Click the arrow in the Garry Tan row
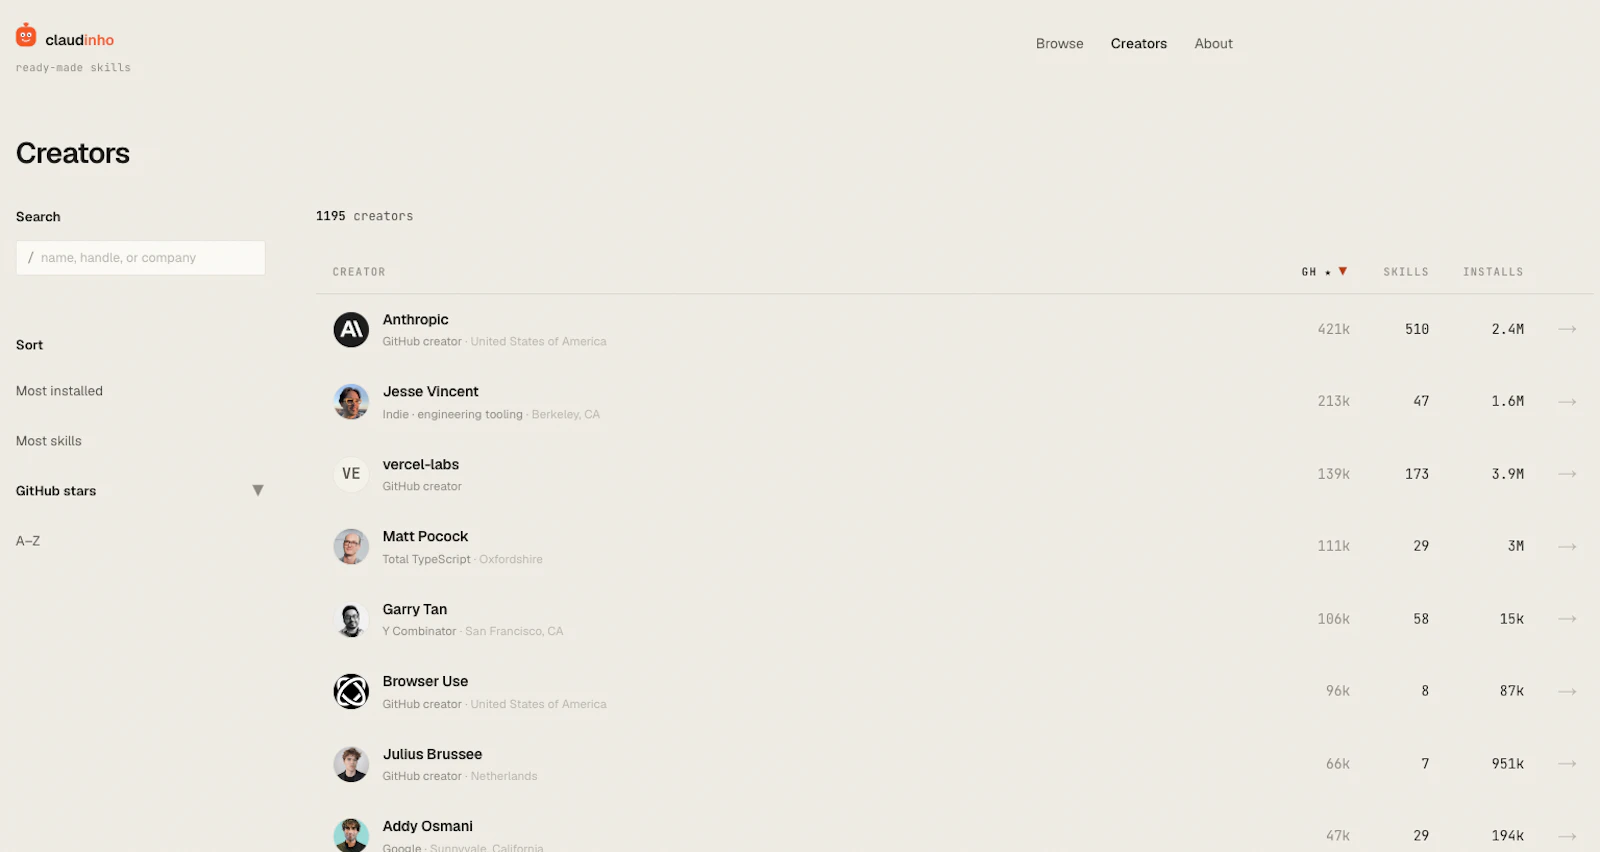The image size is (1600, 852). coord(1567,619)
